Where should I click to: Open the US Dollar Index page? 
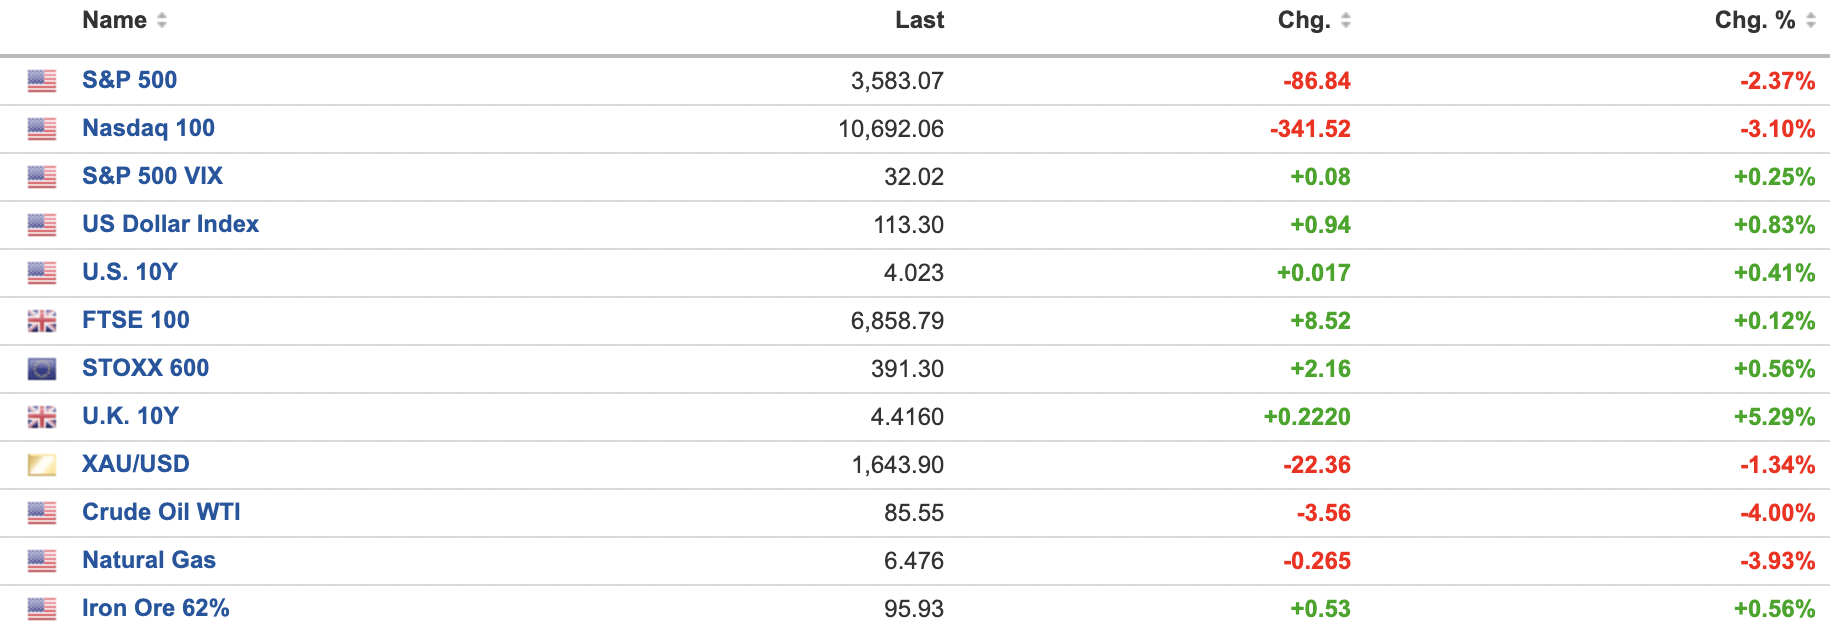[170, 224]
